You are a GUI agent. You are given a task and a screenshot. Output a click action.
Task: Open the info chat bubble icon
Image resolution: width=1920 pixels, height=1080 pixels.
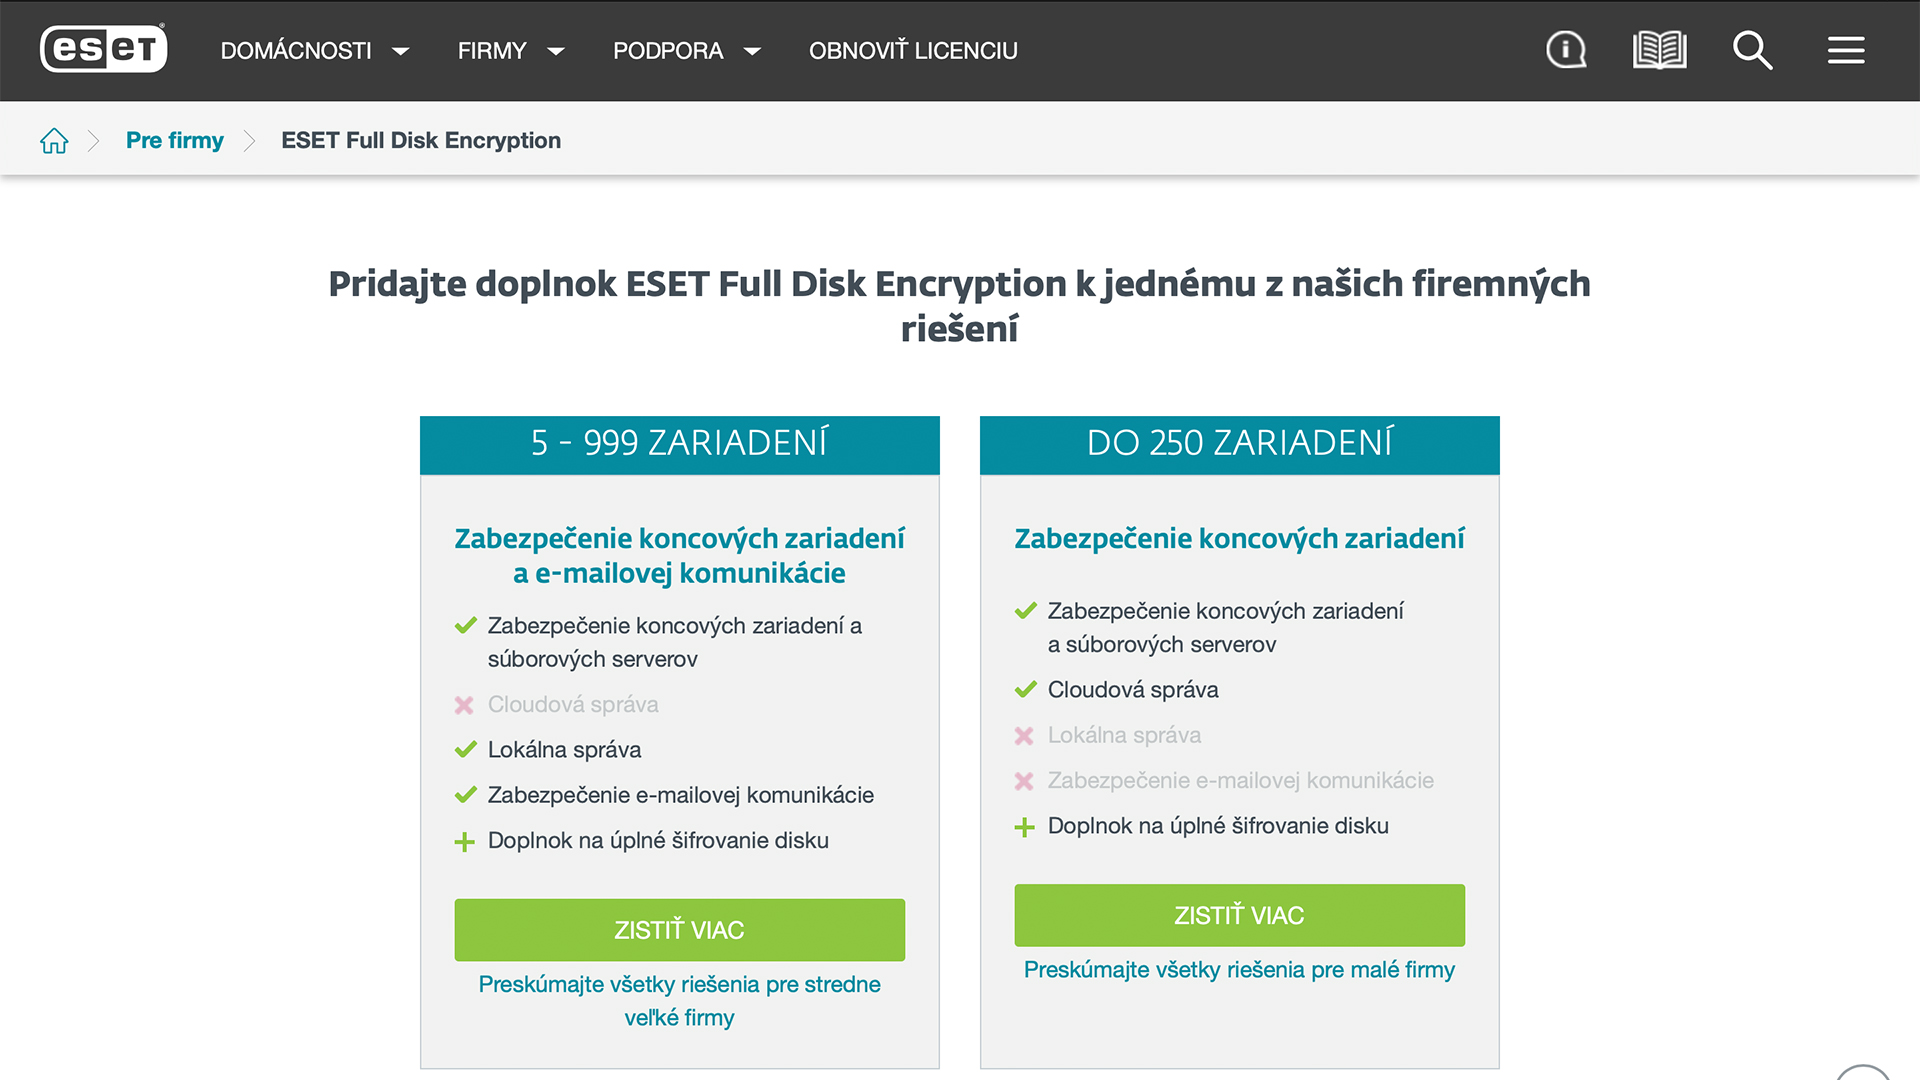pyautogui.click(x=1566, y=50)
